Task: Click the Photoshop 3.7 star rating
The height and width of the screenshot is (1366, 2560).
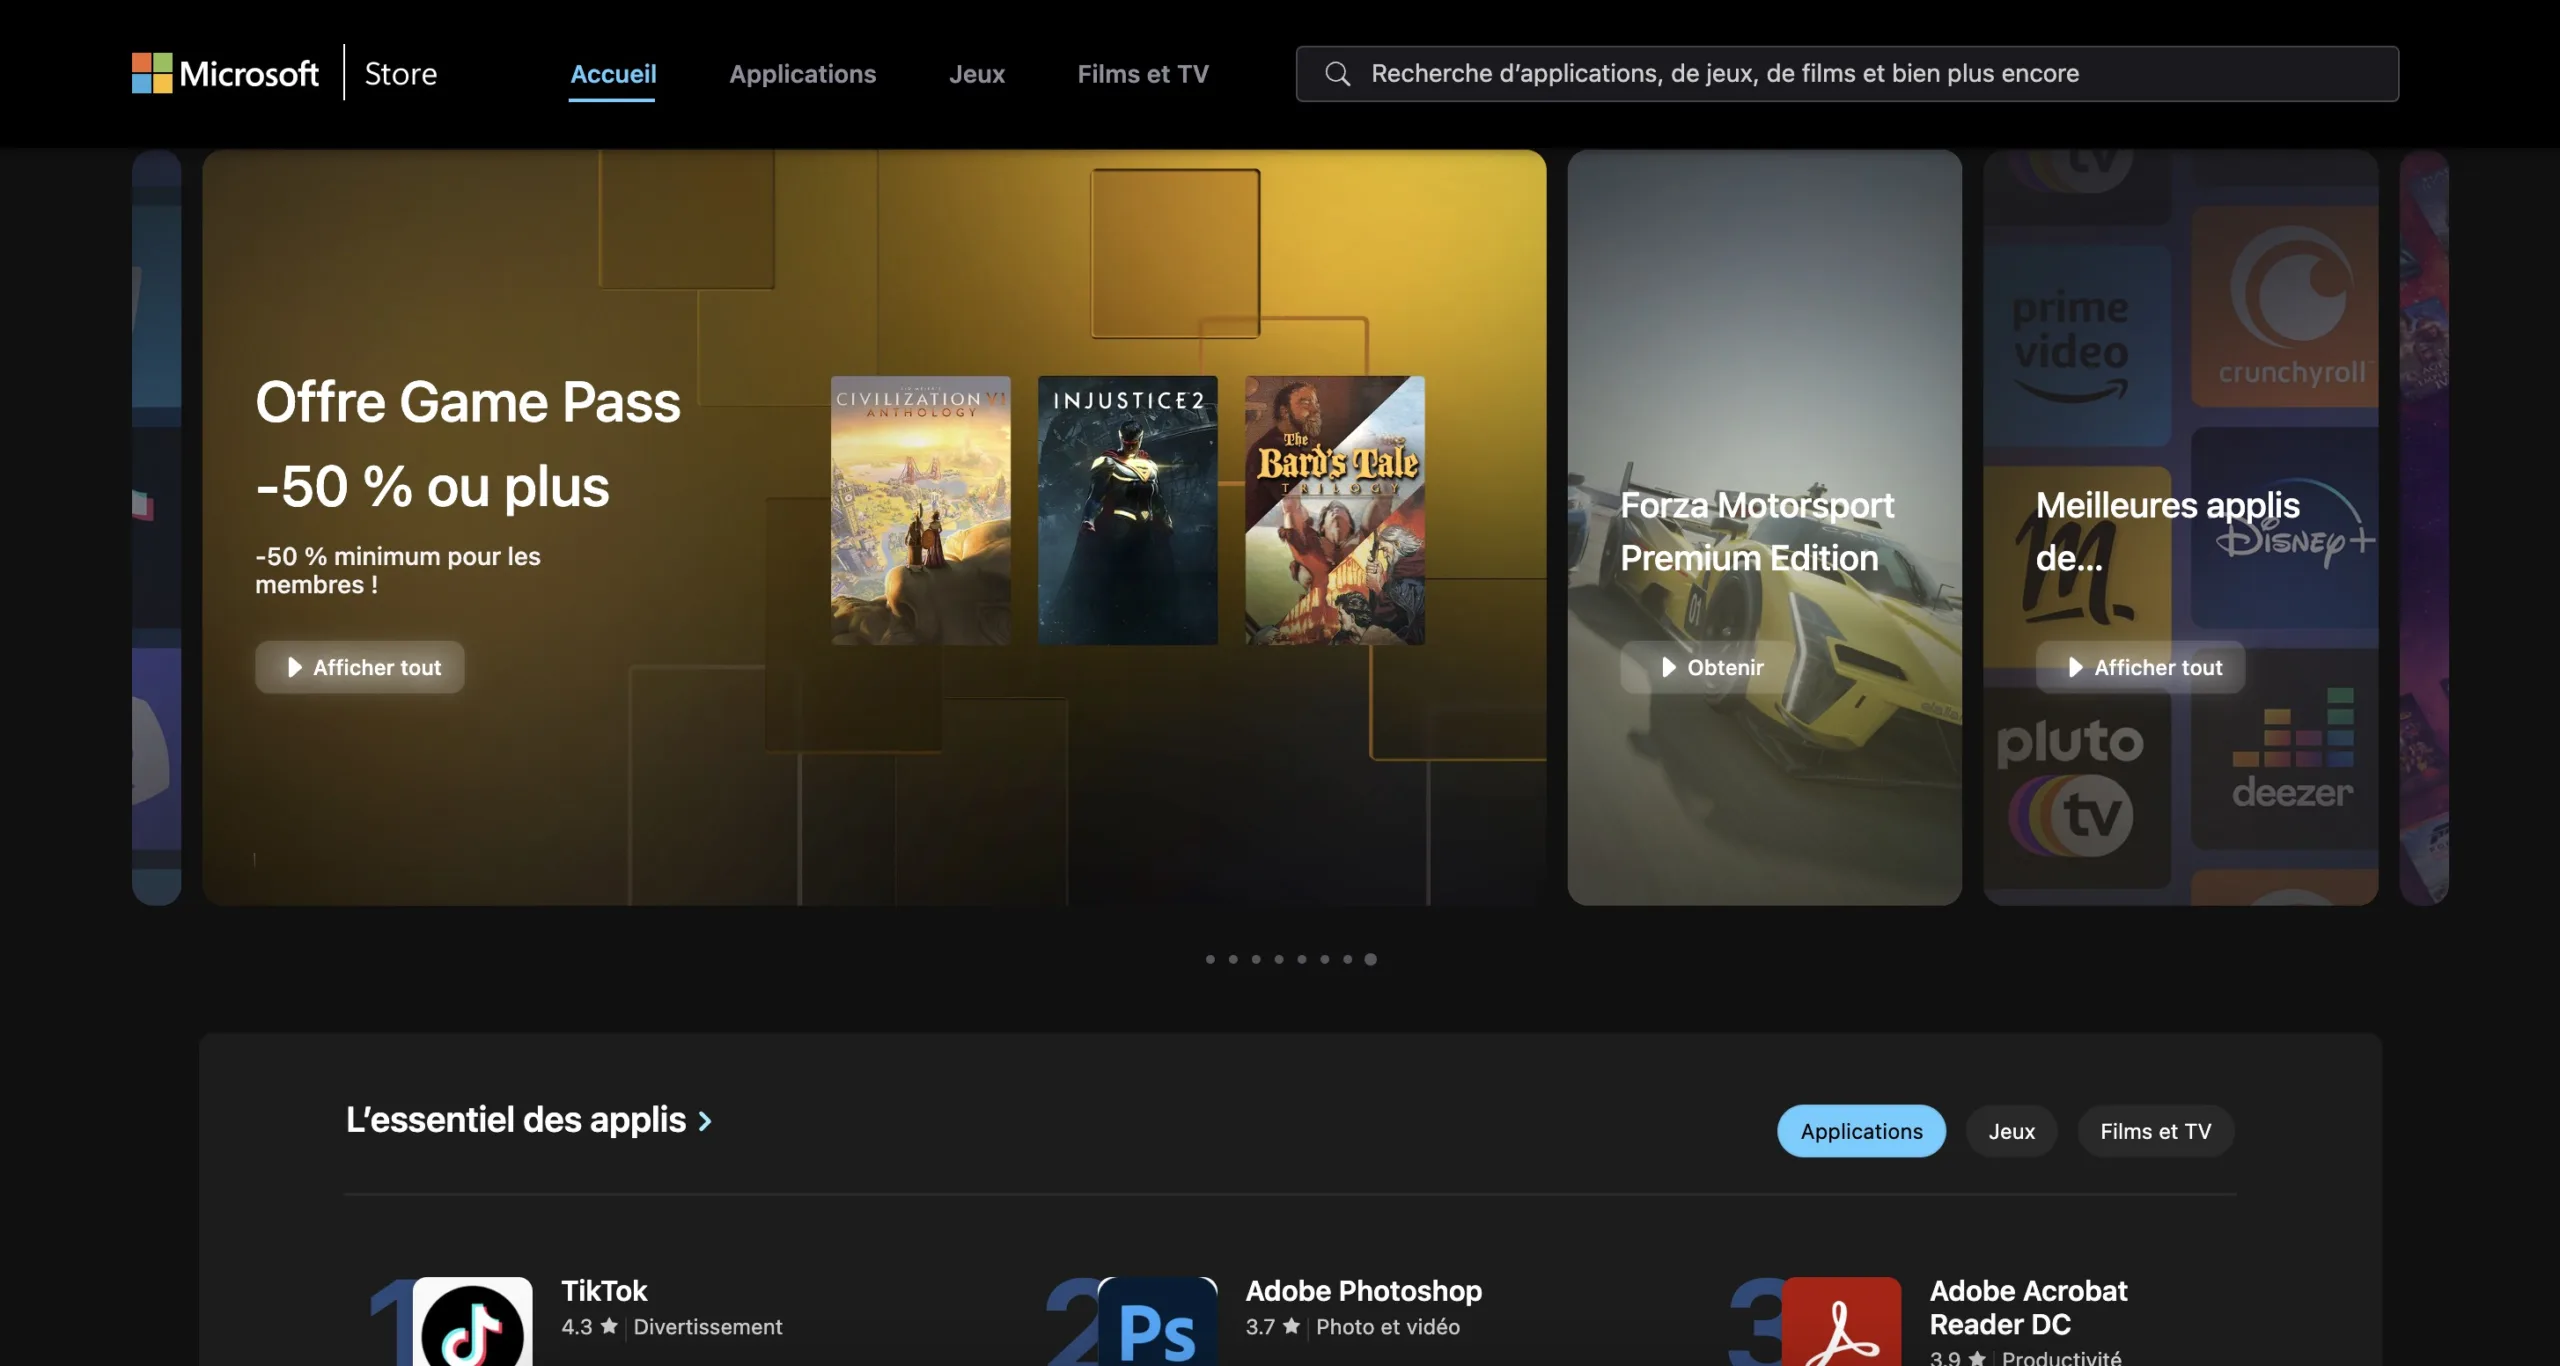Action: [x=1273, y=1327]
